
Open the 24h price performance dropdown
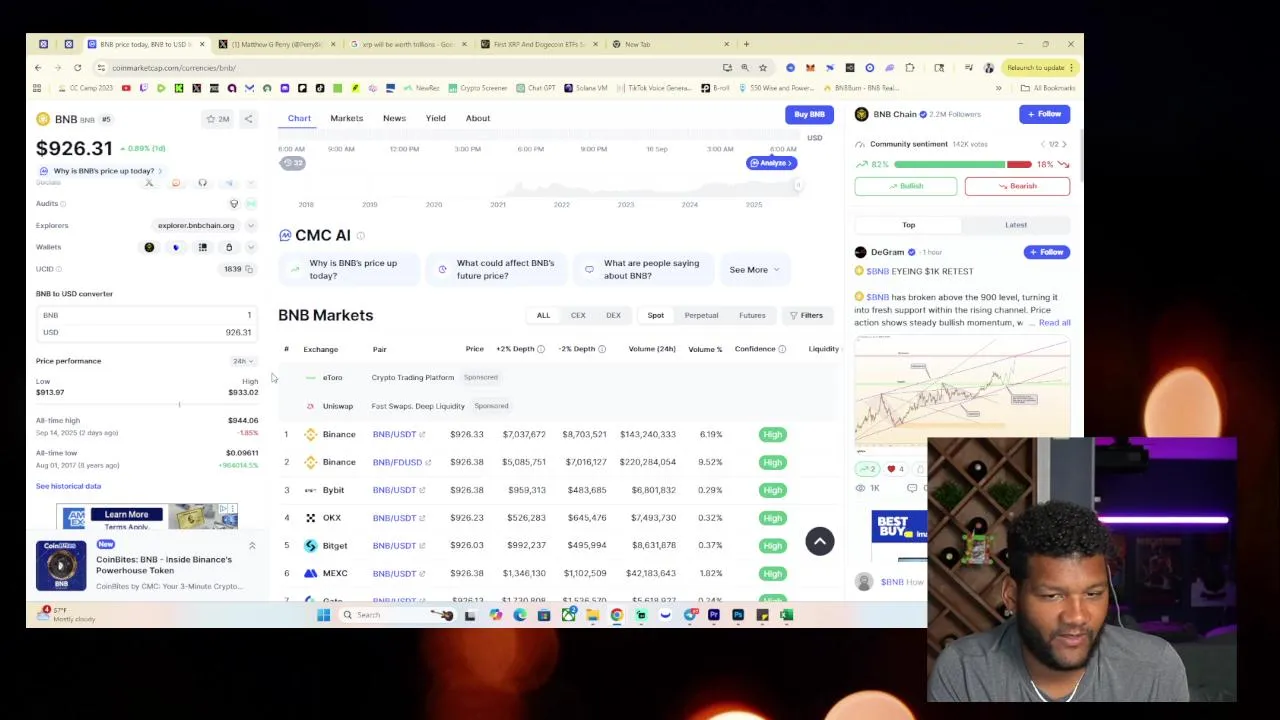tap(243, 361)
